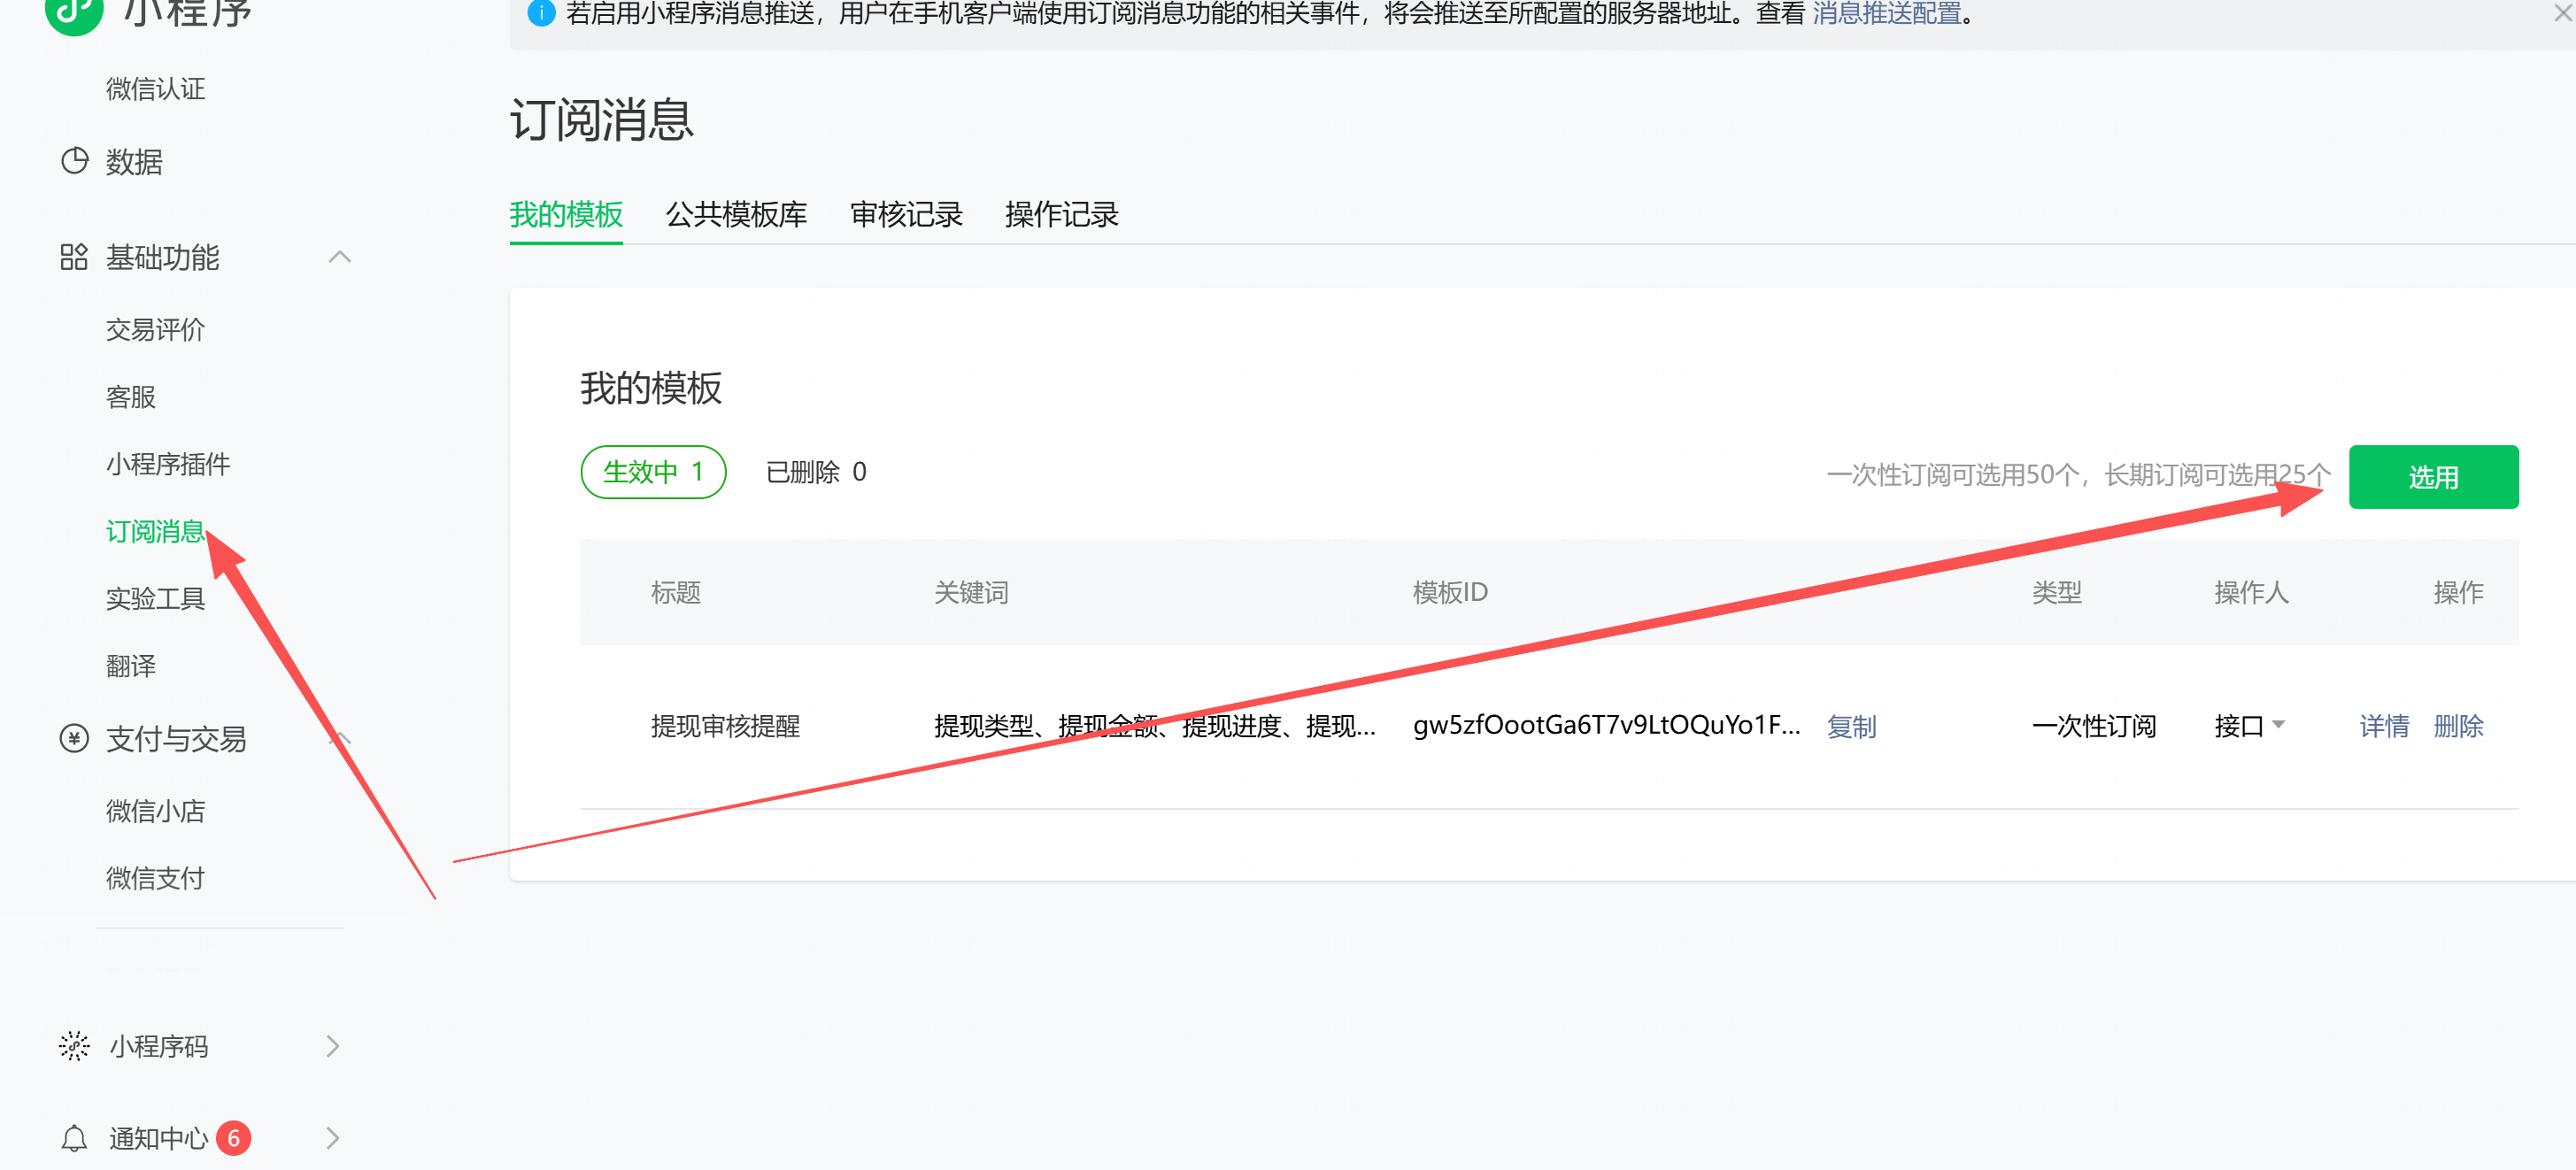Expand the 小程序码 menu arrow
Screen dimensions: 2576x1170
pos(333,1046)
